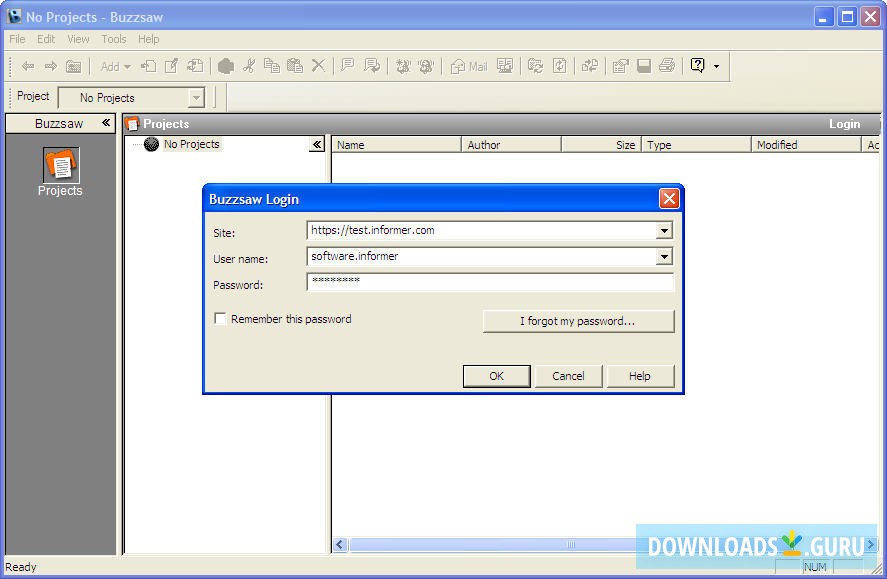Sort by Name column header
The width and height of the screenshot is (887, 579).
(396, 145)
